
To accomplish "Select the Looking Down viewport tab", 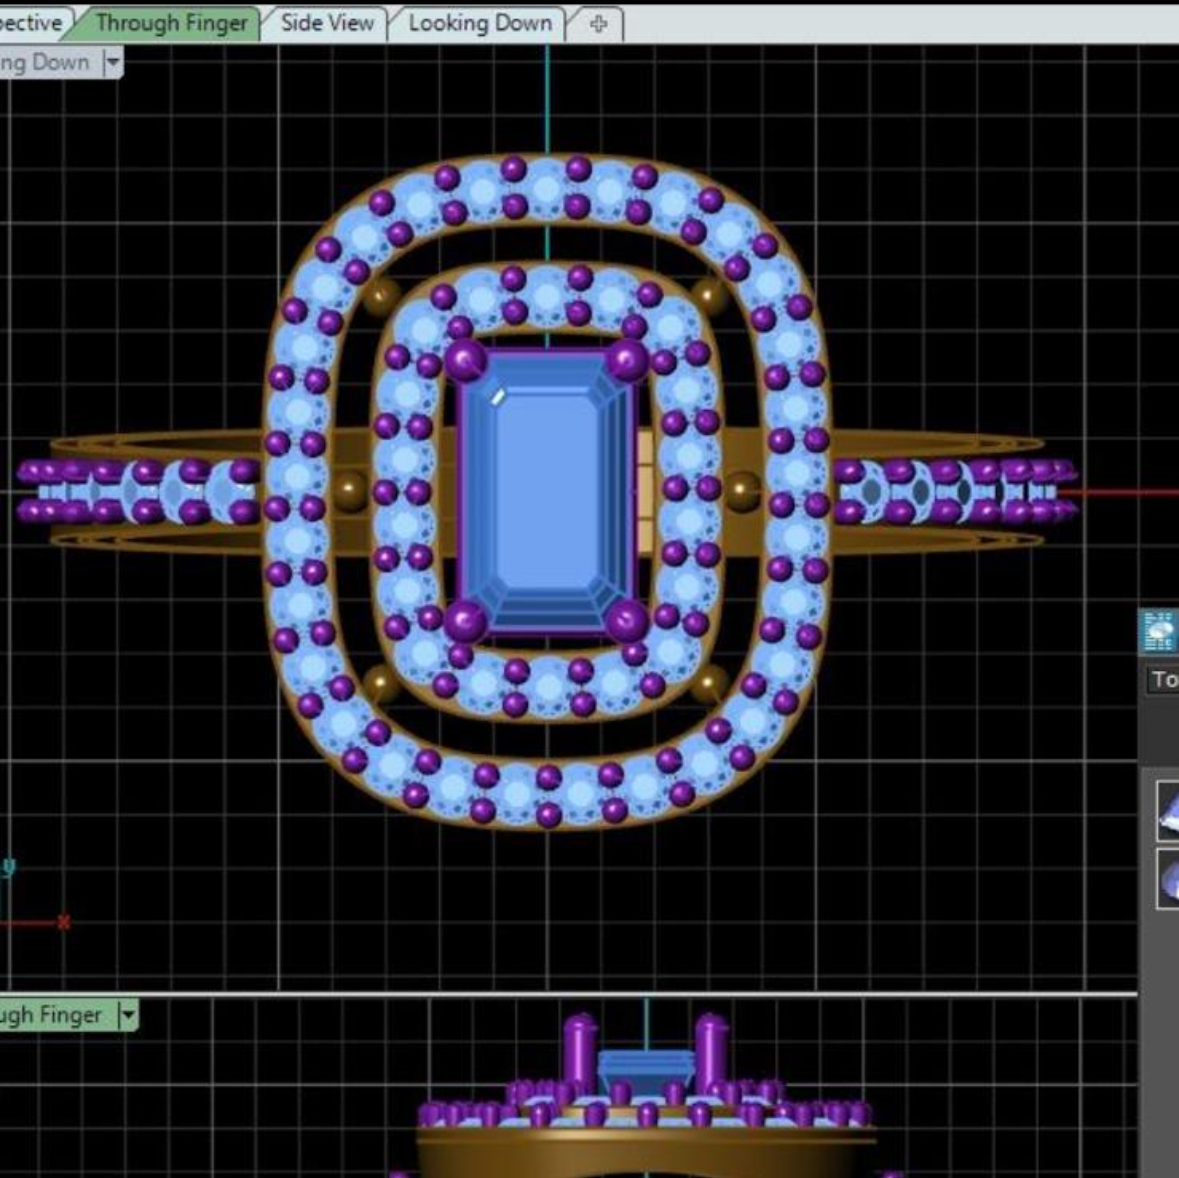I will (479, 23).
